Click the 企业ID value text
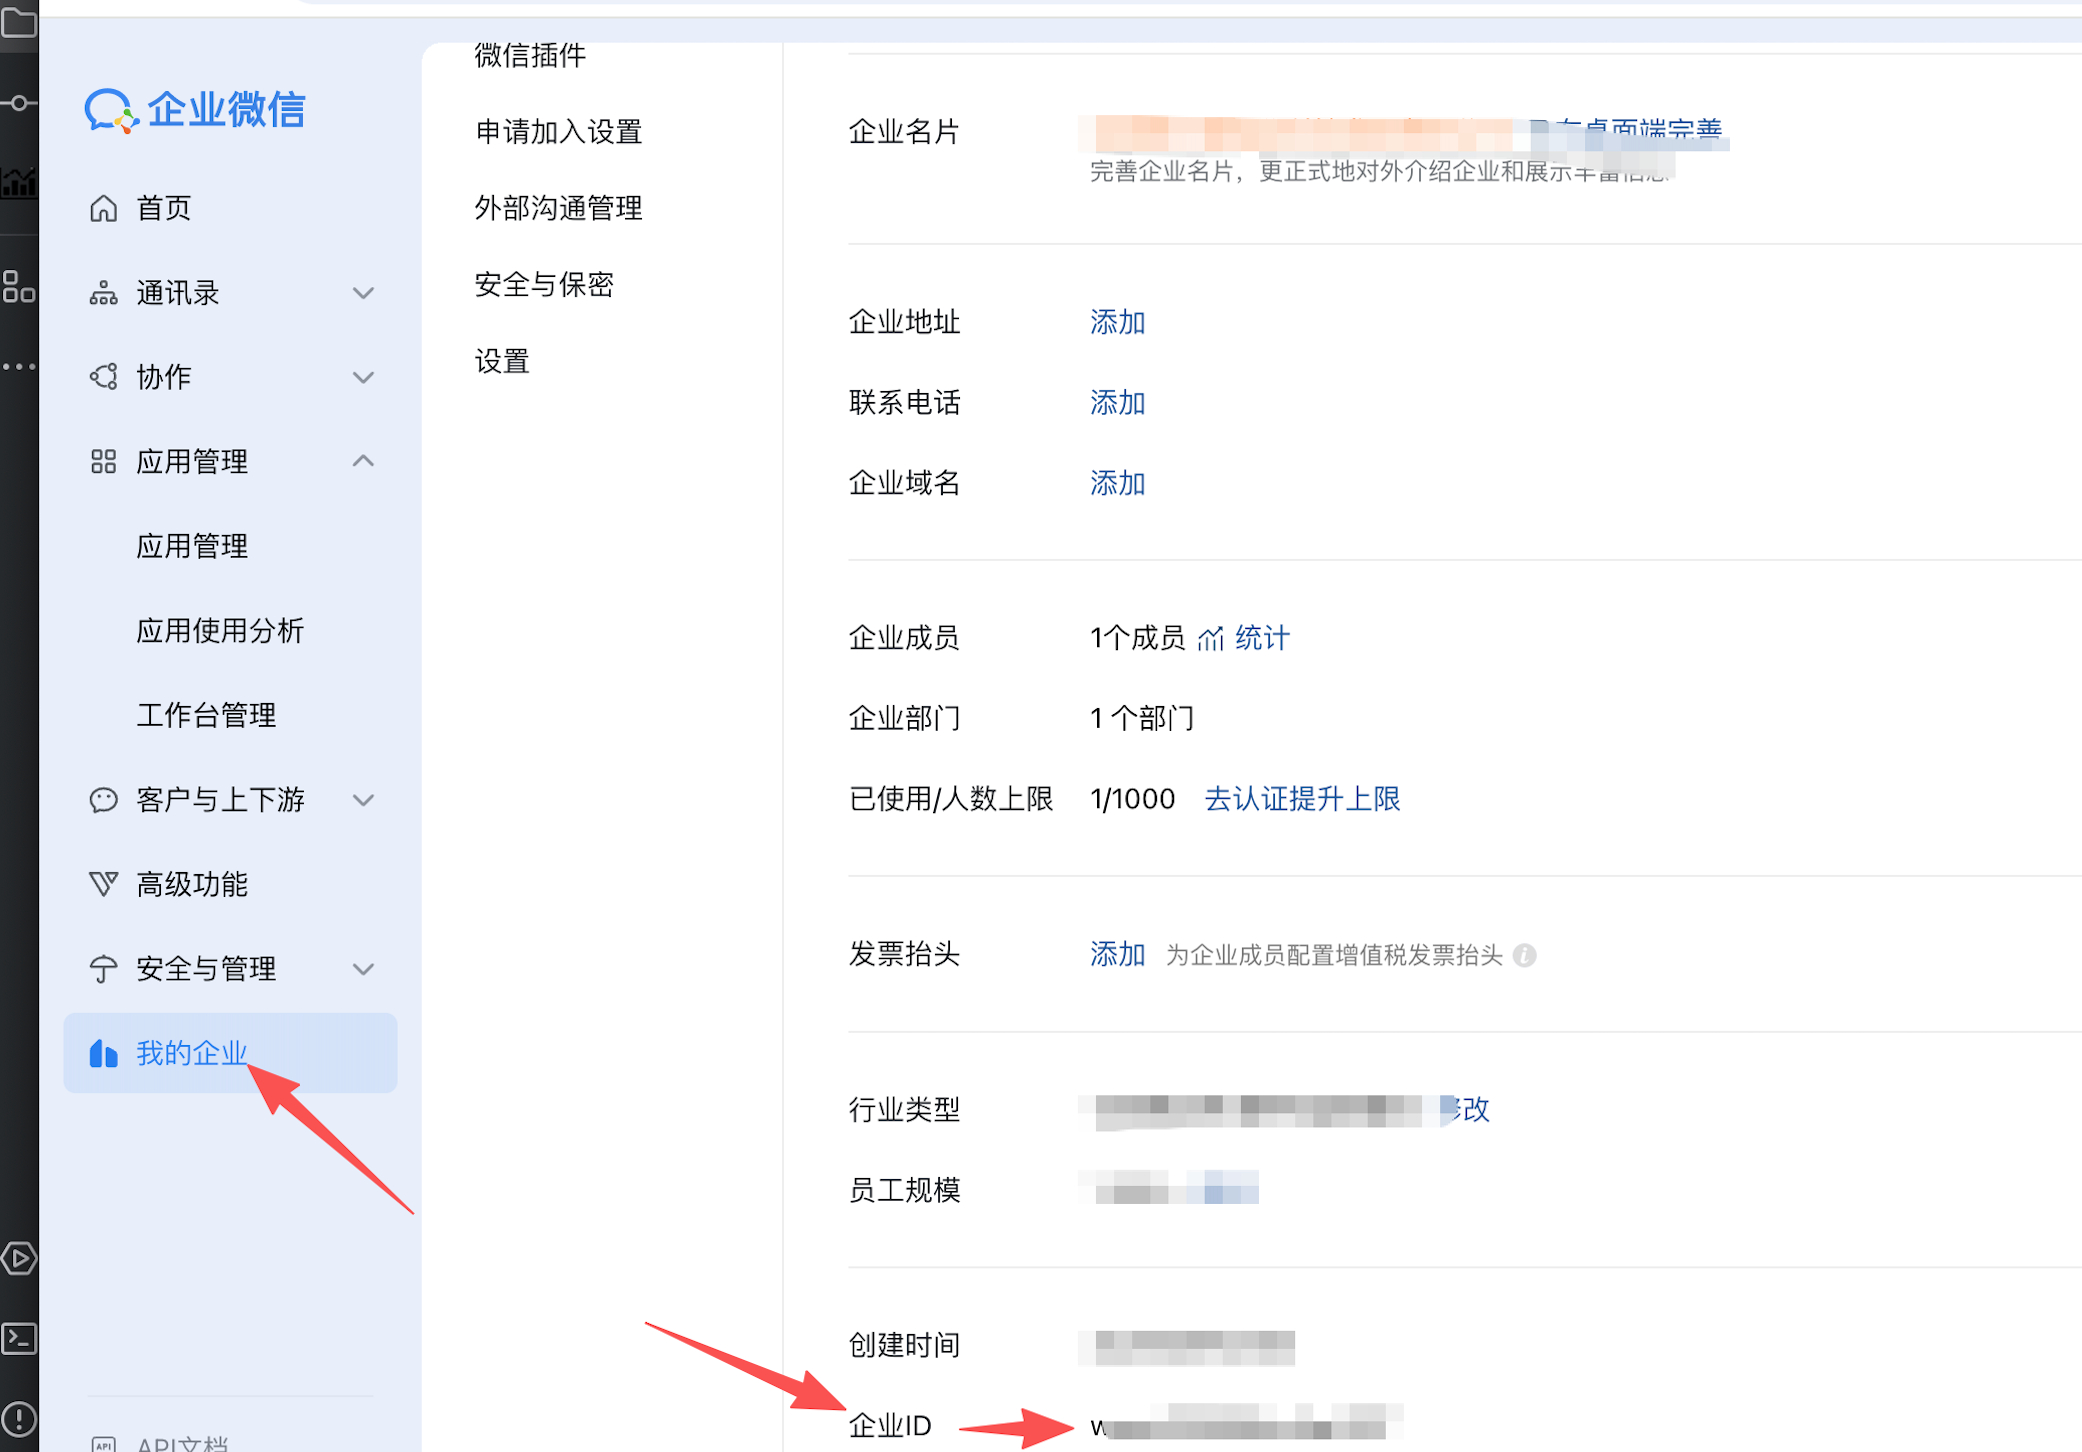The height and width of the screenshot is (1452, 2082). [1245, 1425]
